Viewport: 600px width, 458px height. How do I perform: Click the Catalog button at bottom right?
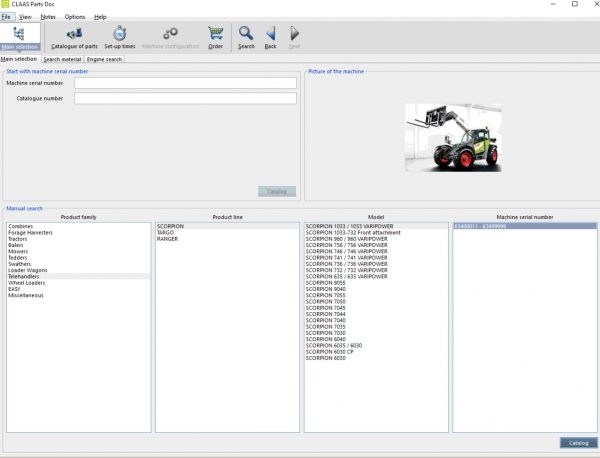[x=579, y=443]
